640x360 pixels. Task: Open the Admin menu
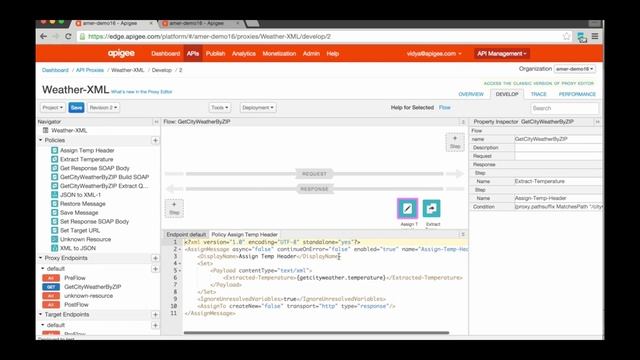point(311,53)
